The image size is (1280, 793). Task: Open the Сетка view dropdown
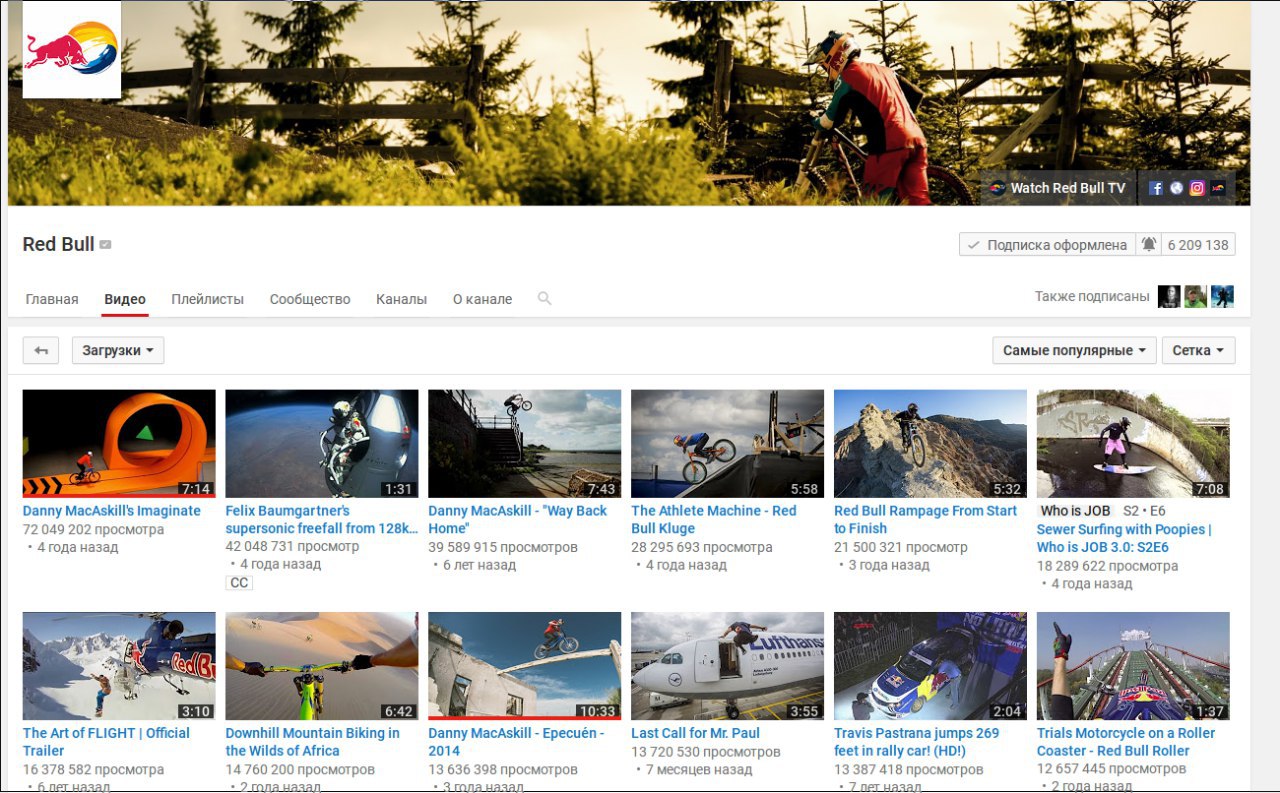[x=1198, y=350]
